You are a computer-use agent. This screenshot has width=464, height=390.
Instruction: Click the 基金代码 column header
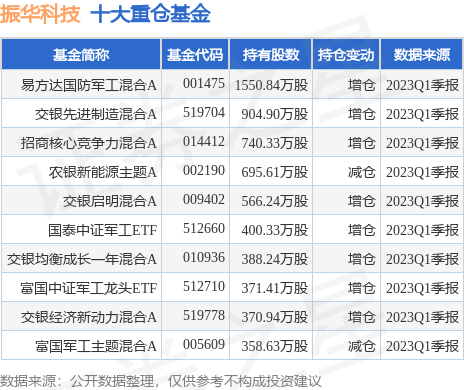click(195, 55)
